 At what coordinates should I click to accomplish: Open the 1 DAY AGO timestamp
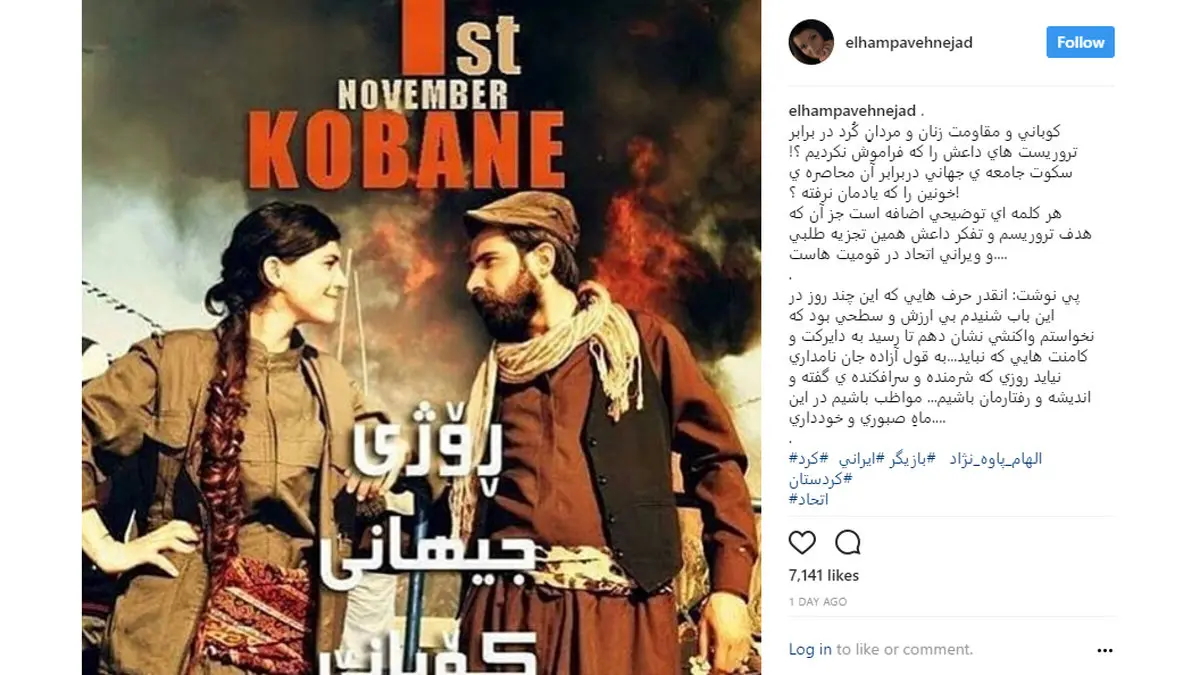point(818,602)
